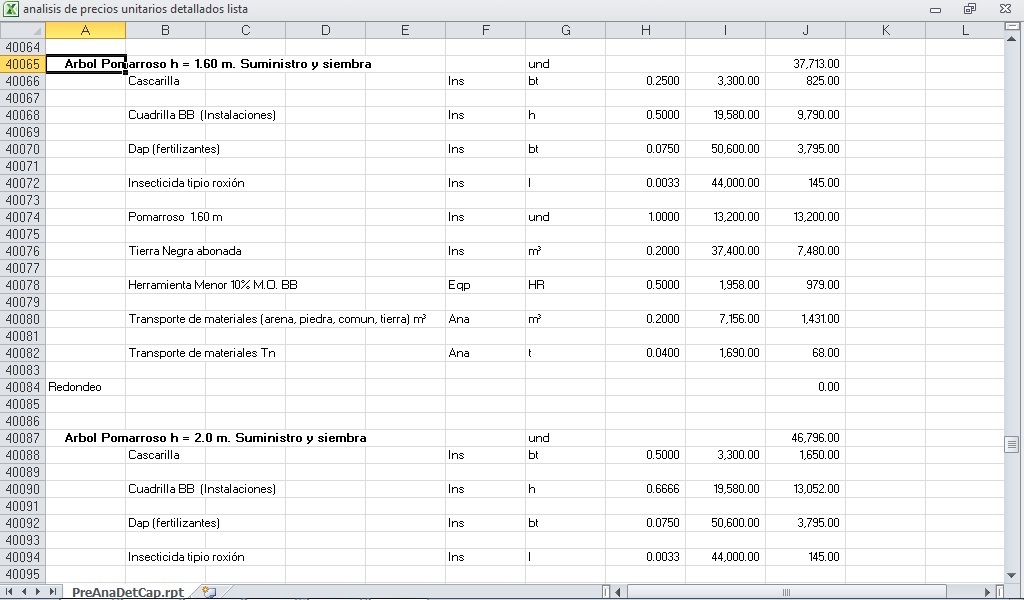The width and height of the screenshot is (1024, 600).
Task: Click the 'Herramienta Menor 10% M.O. BB' cell
Action: point(213,285)
